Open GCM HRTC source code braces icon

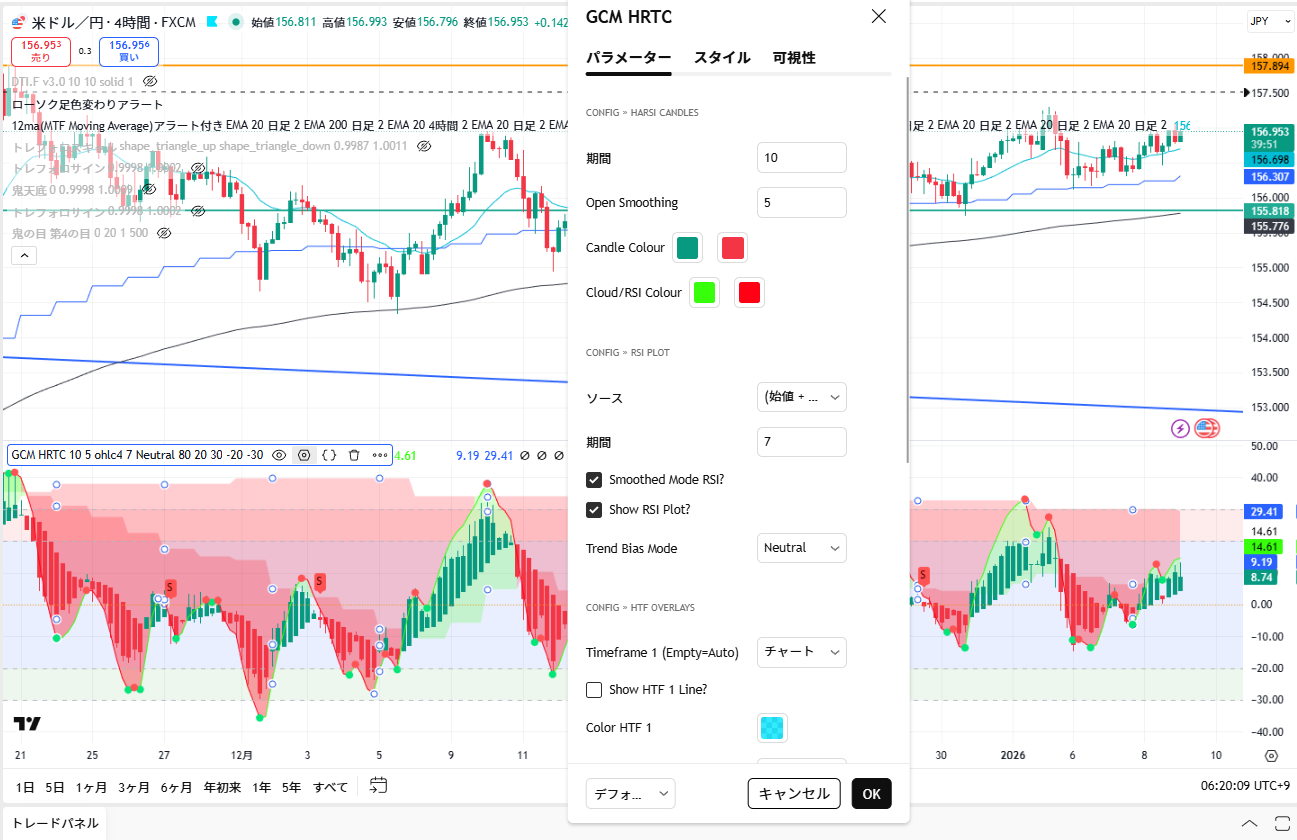pyautogui.click(x=329, y=455)
